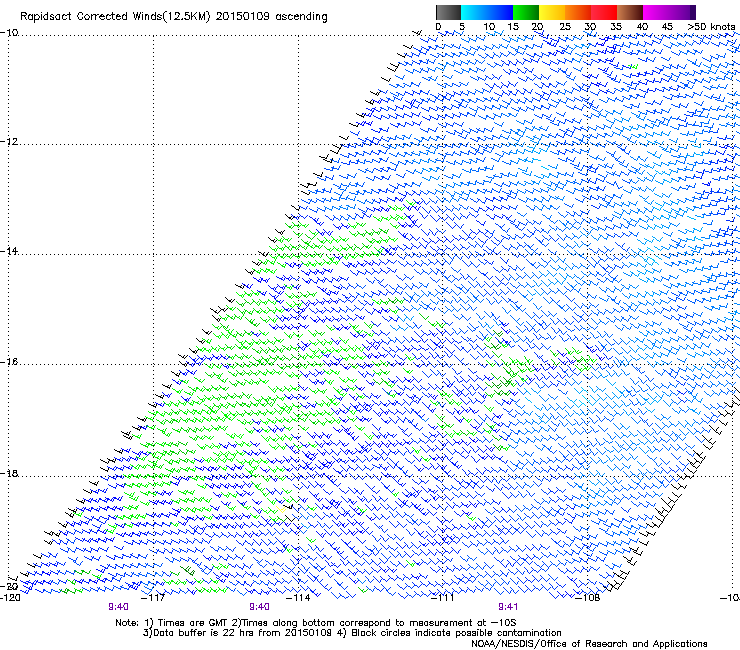Click the magenta 40-45 knots legend segment

click(x=656, y=12)
